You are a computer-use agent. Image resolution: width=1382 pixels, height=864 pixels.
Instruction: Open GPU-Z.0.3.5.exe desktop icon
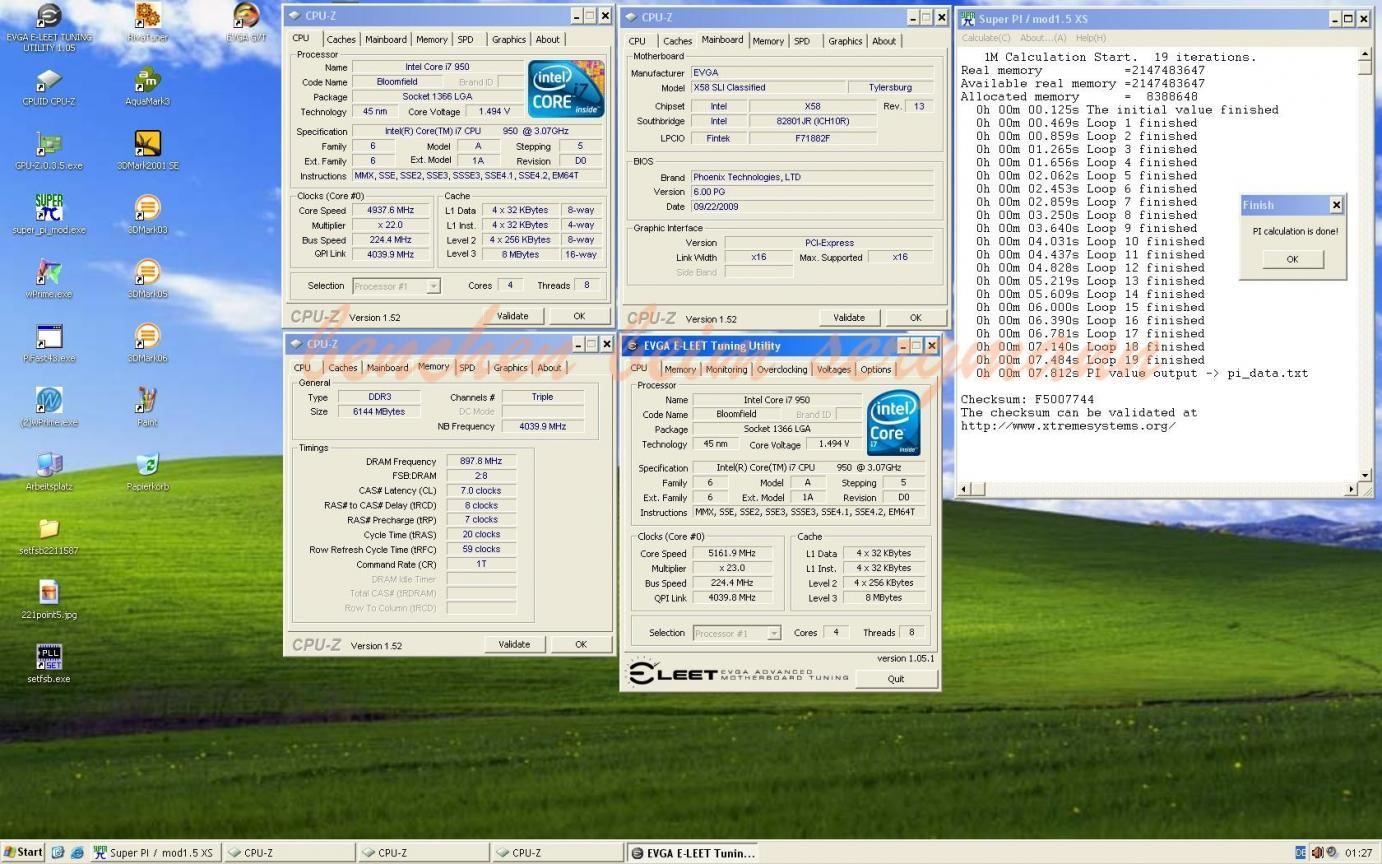pos(48,151)
